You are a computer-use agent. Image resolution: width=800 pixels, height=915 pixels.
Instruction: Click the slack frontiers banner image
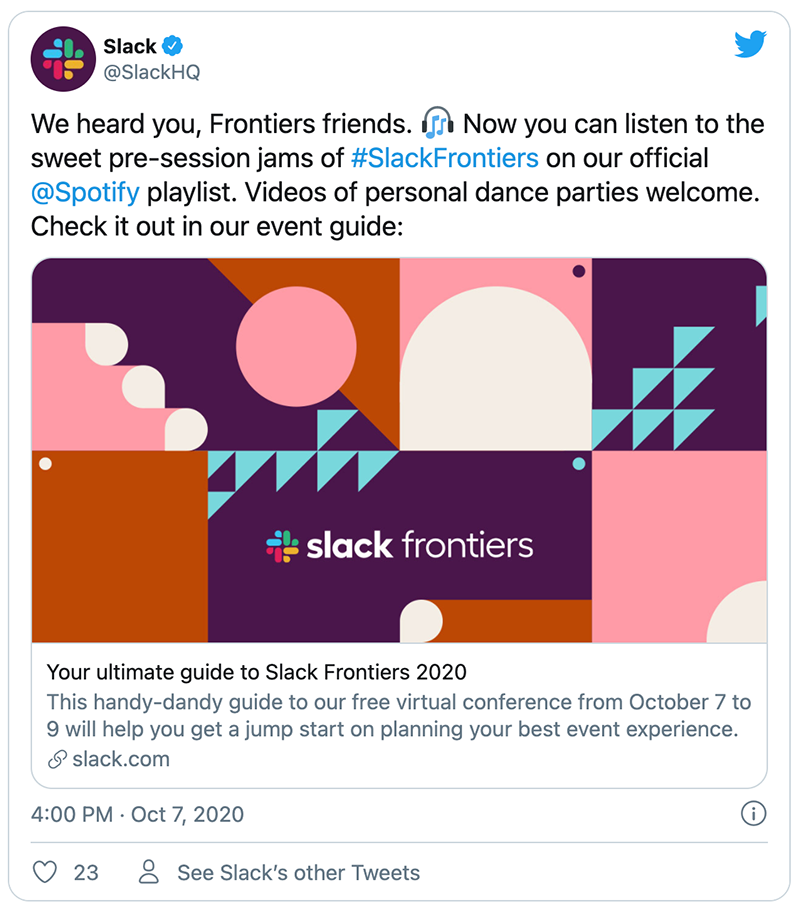point(399,450)
